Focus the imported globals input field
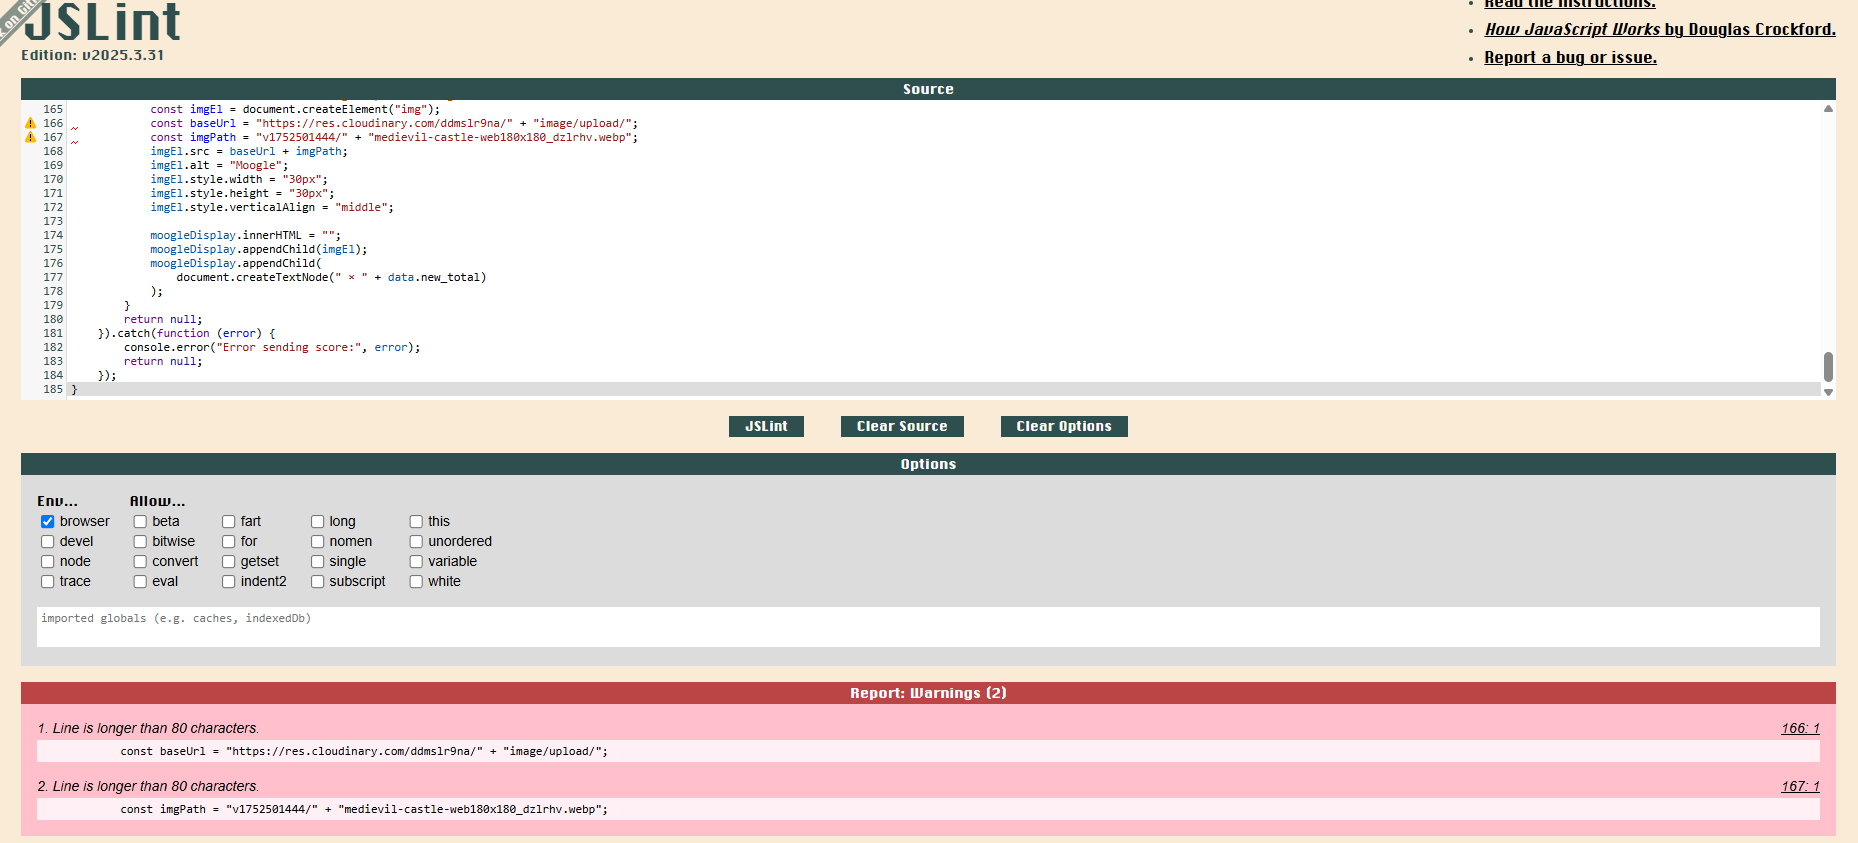This screenshot has width=1858, height=843. (x=928, y=627)
